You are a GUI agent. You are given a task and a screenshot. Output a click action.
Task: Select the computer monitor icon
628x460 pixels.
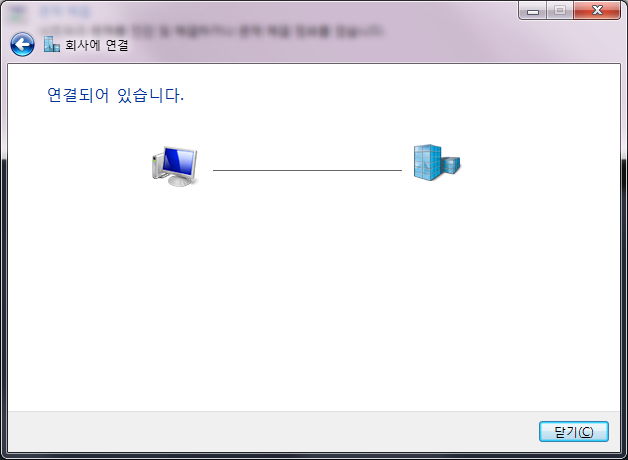point(180,166)
